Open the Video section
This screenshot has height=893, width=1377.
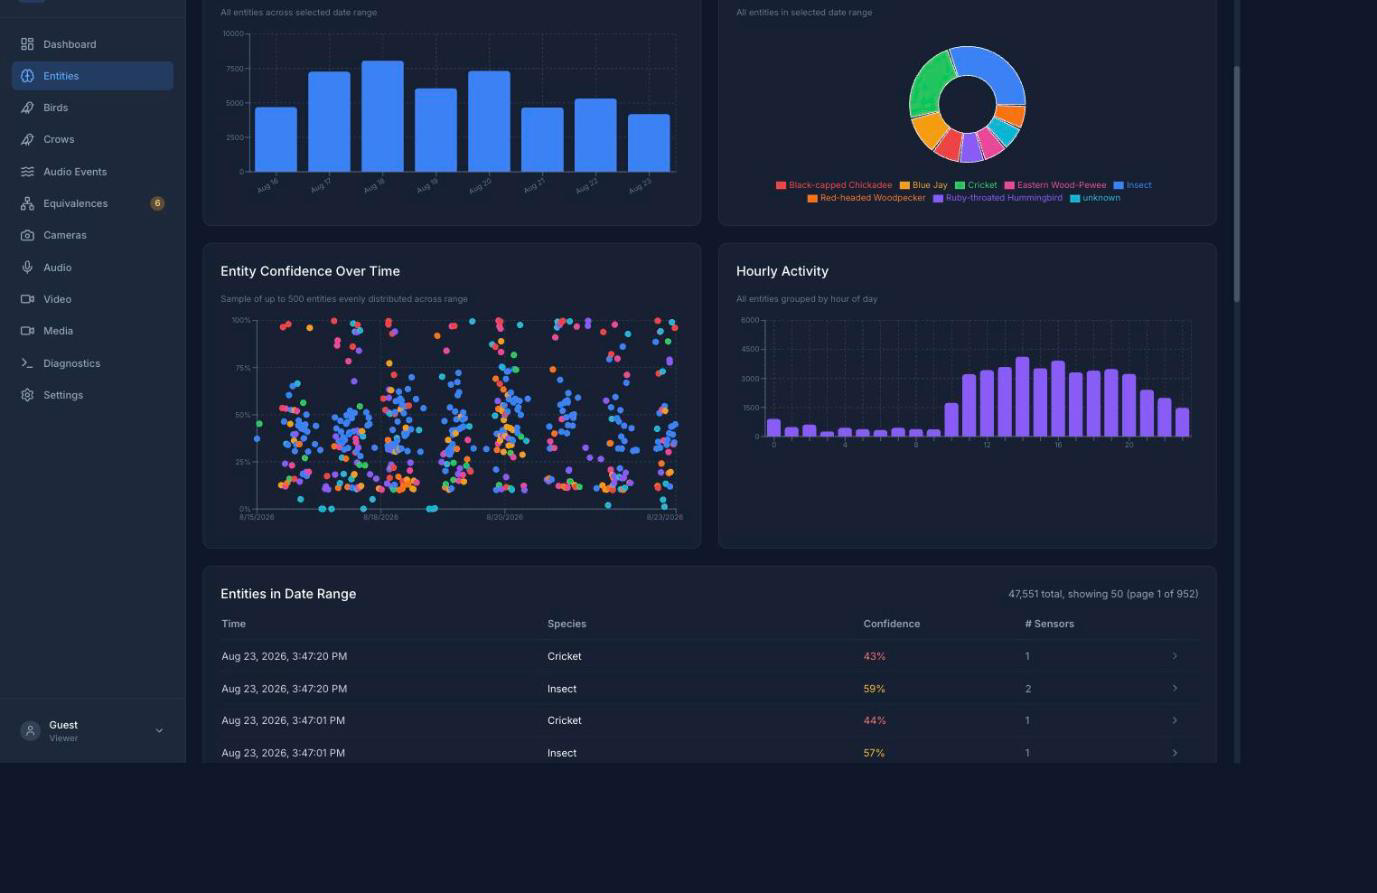click(x=92, y=299)
